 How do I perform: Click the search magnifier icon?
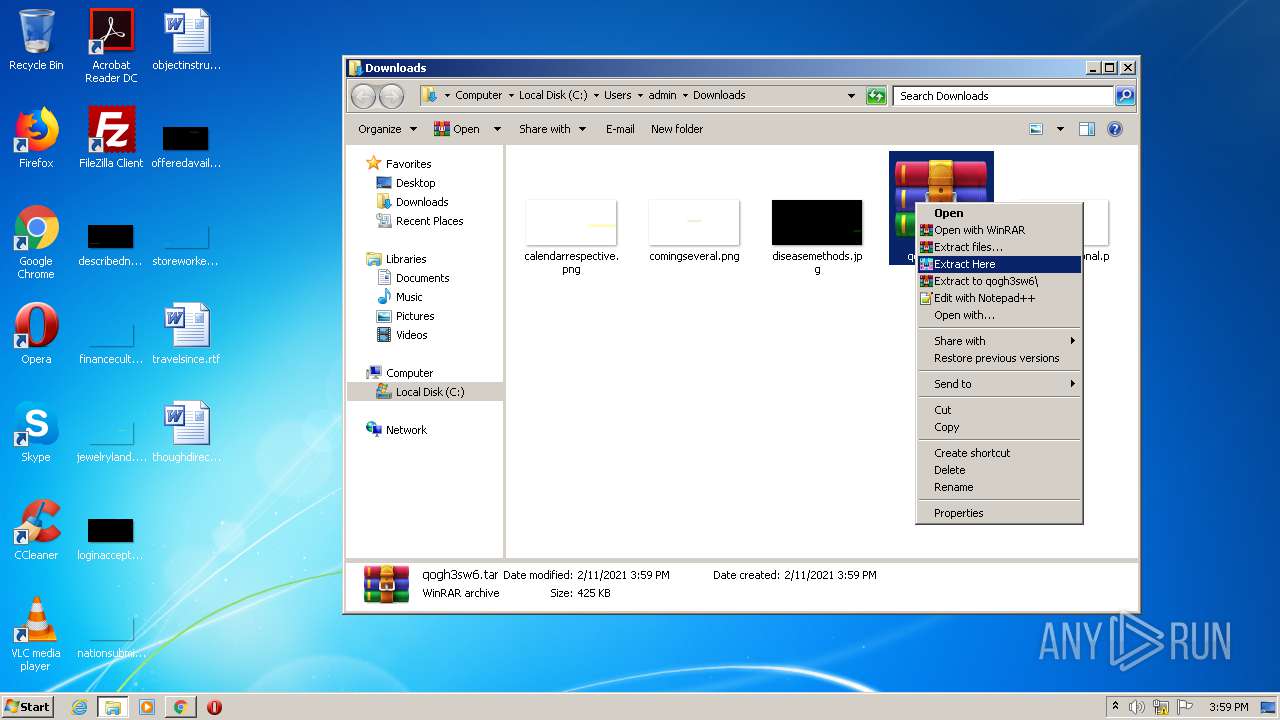point(1125,96)
